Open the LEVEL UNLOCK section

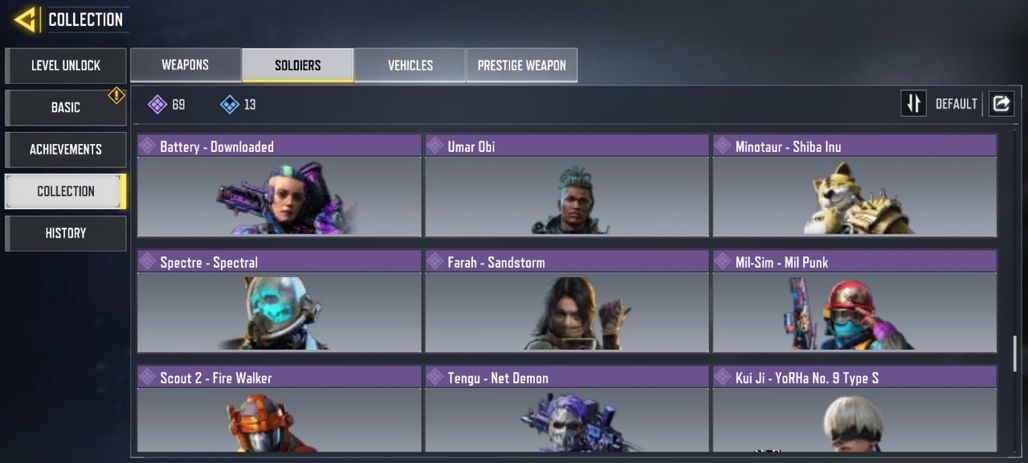point(66,66)
